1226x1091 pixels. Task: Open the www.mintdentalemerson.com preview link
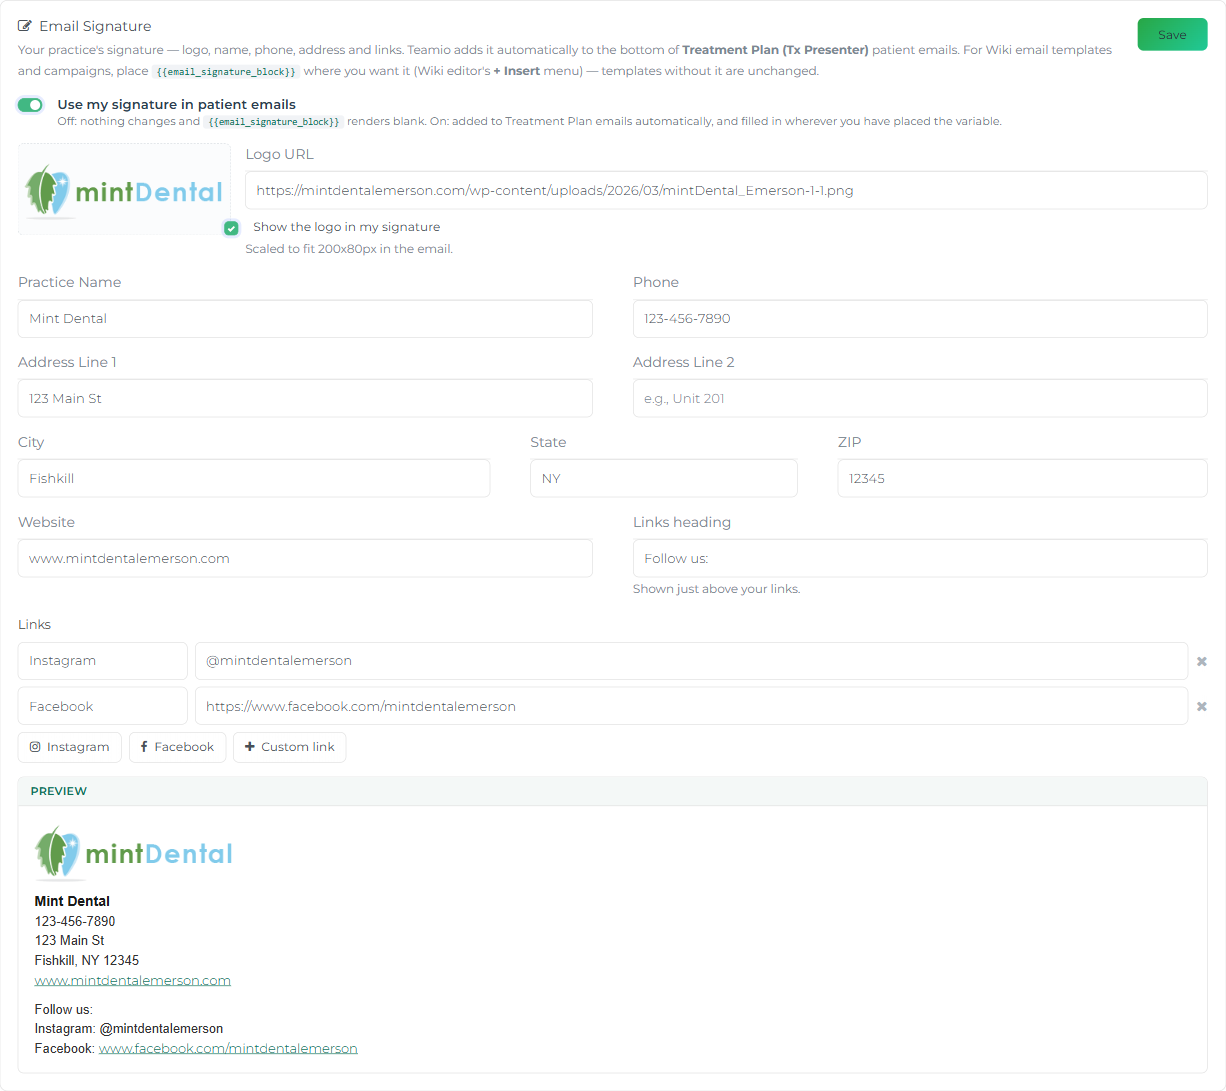pyautogui.click(x=133, y=980)
